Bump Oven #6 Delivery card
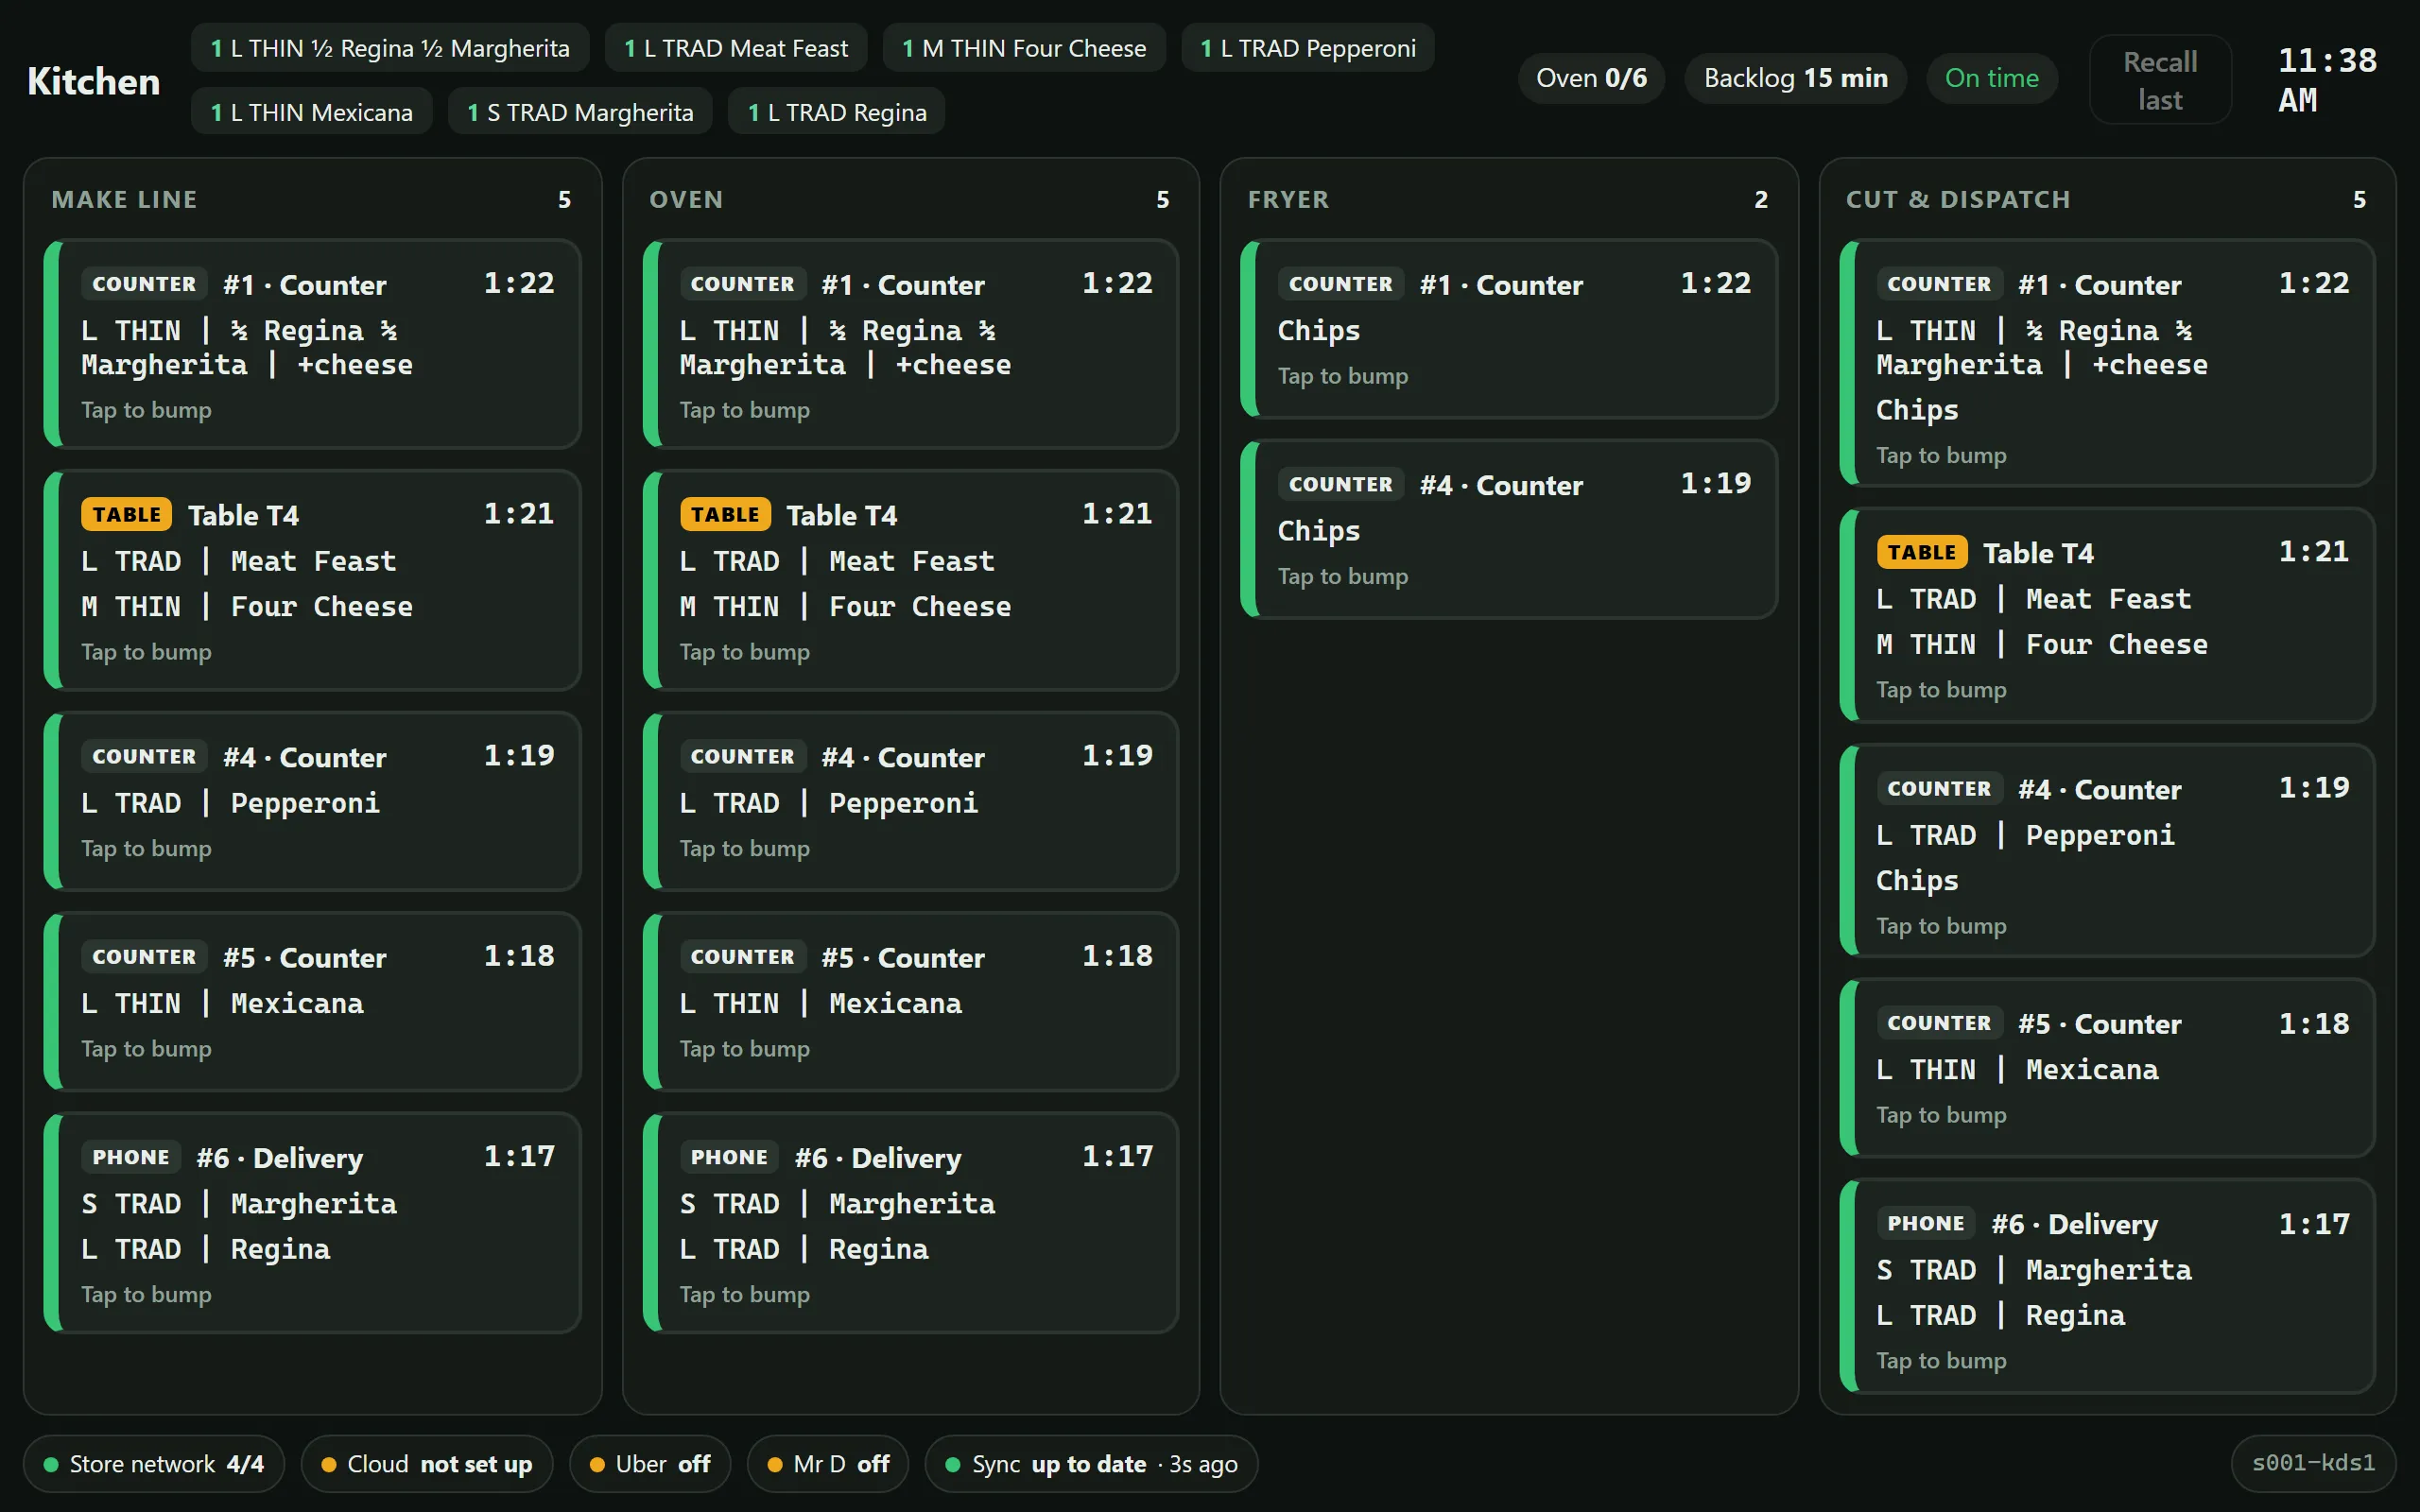Image resolution: width=2420 pixels, height=1512 pixels. 910,1222
